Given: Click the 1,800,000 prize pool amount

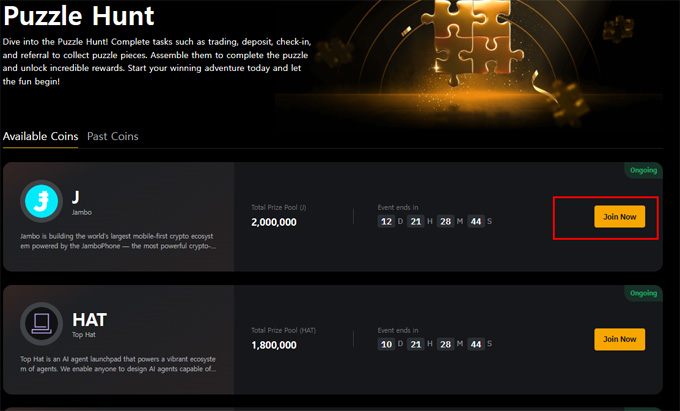Looking at the screenshot, I should coord(274,345).
